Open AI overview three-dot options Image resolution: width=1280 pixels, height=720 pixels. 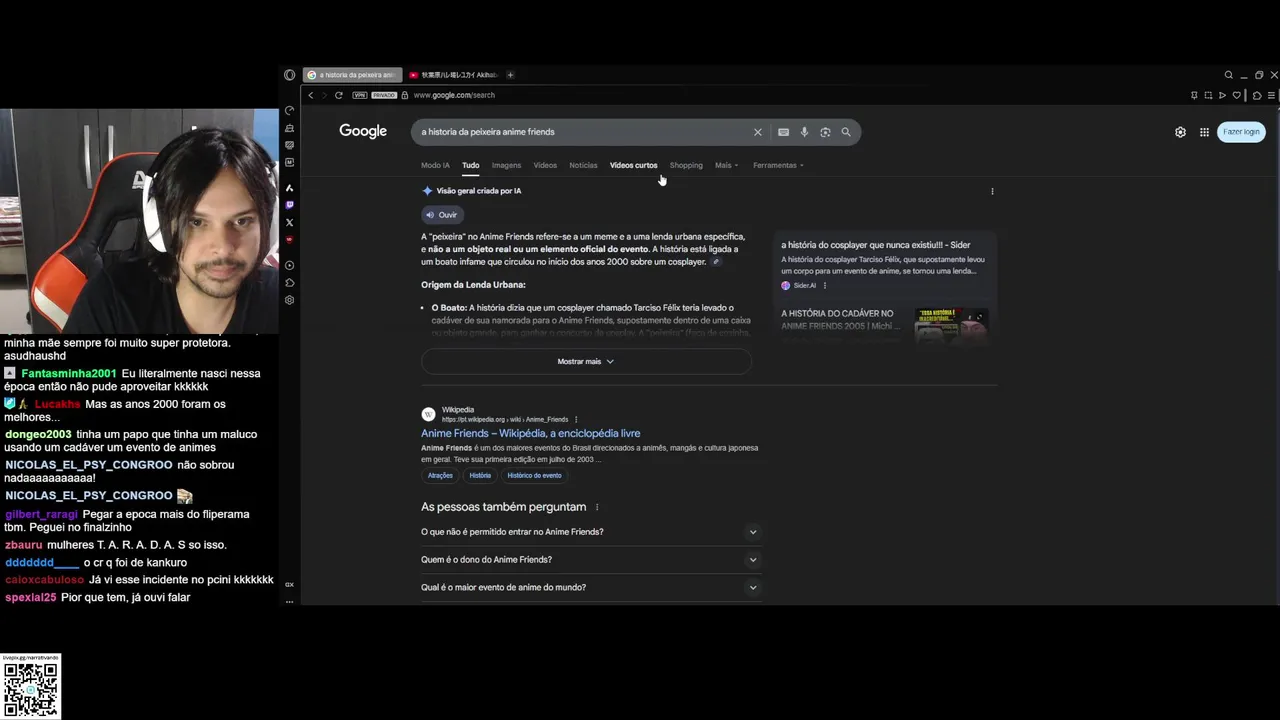coord(992,191)
